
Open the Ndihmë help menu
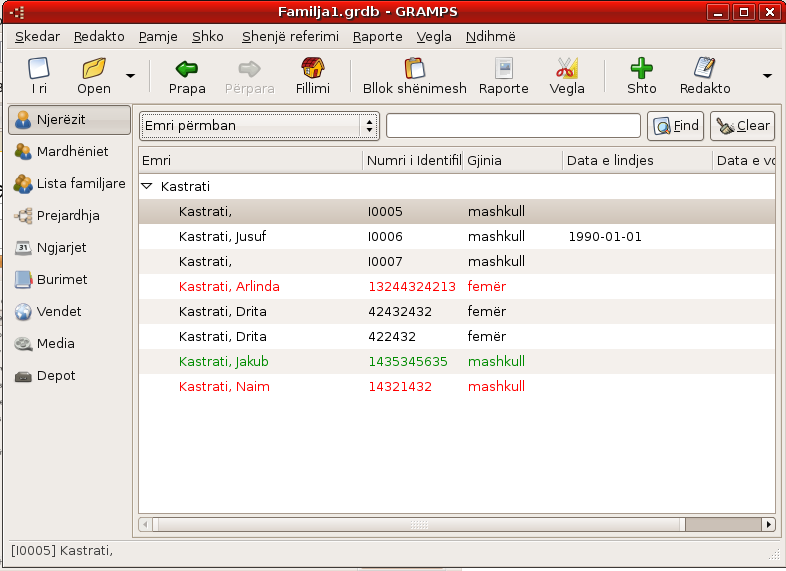pos(490,37)
